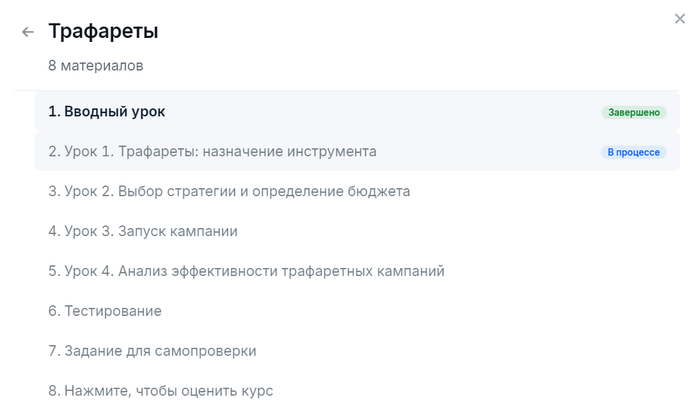Select Урок 2. Выбор стратегии и определение бюджета
The image size is (700, 409).
(229, 191)
